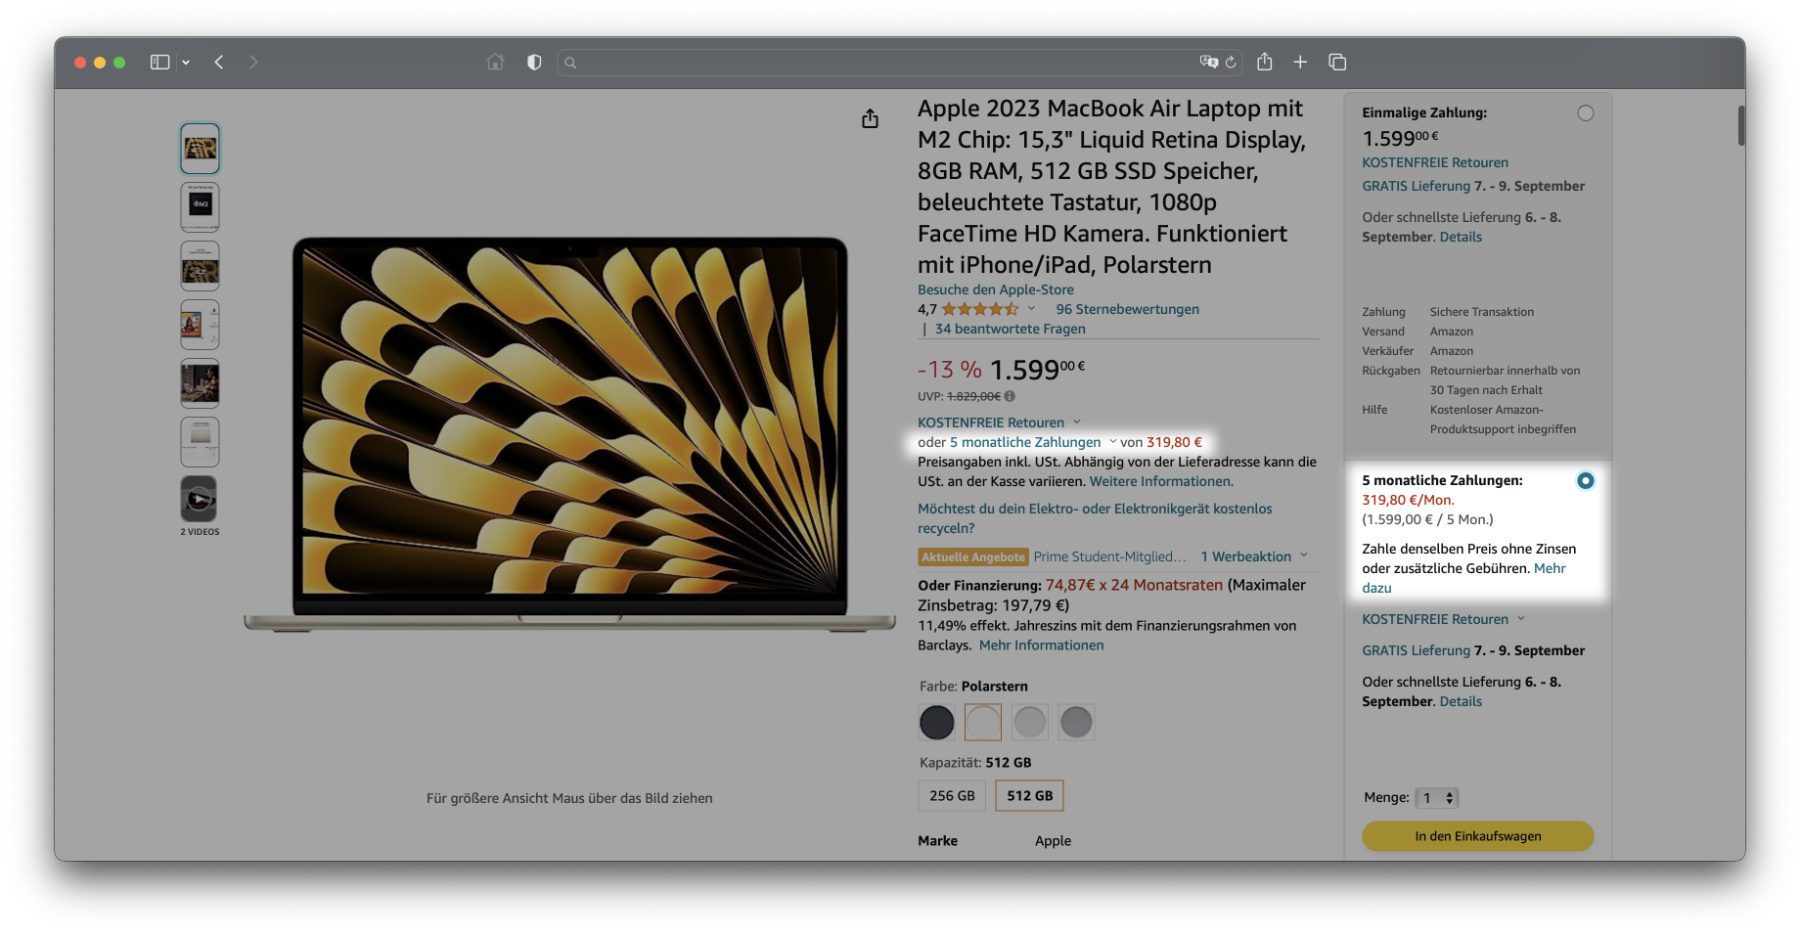The height and width of the screenshot is (933, 1800).
Task: Select the 5 monatliche Zahlungen radio button
Action: [1585, 481]
